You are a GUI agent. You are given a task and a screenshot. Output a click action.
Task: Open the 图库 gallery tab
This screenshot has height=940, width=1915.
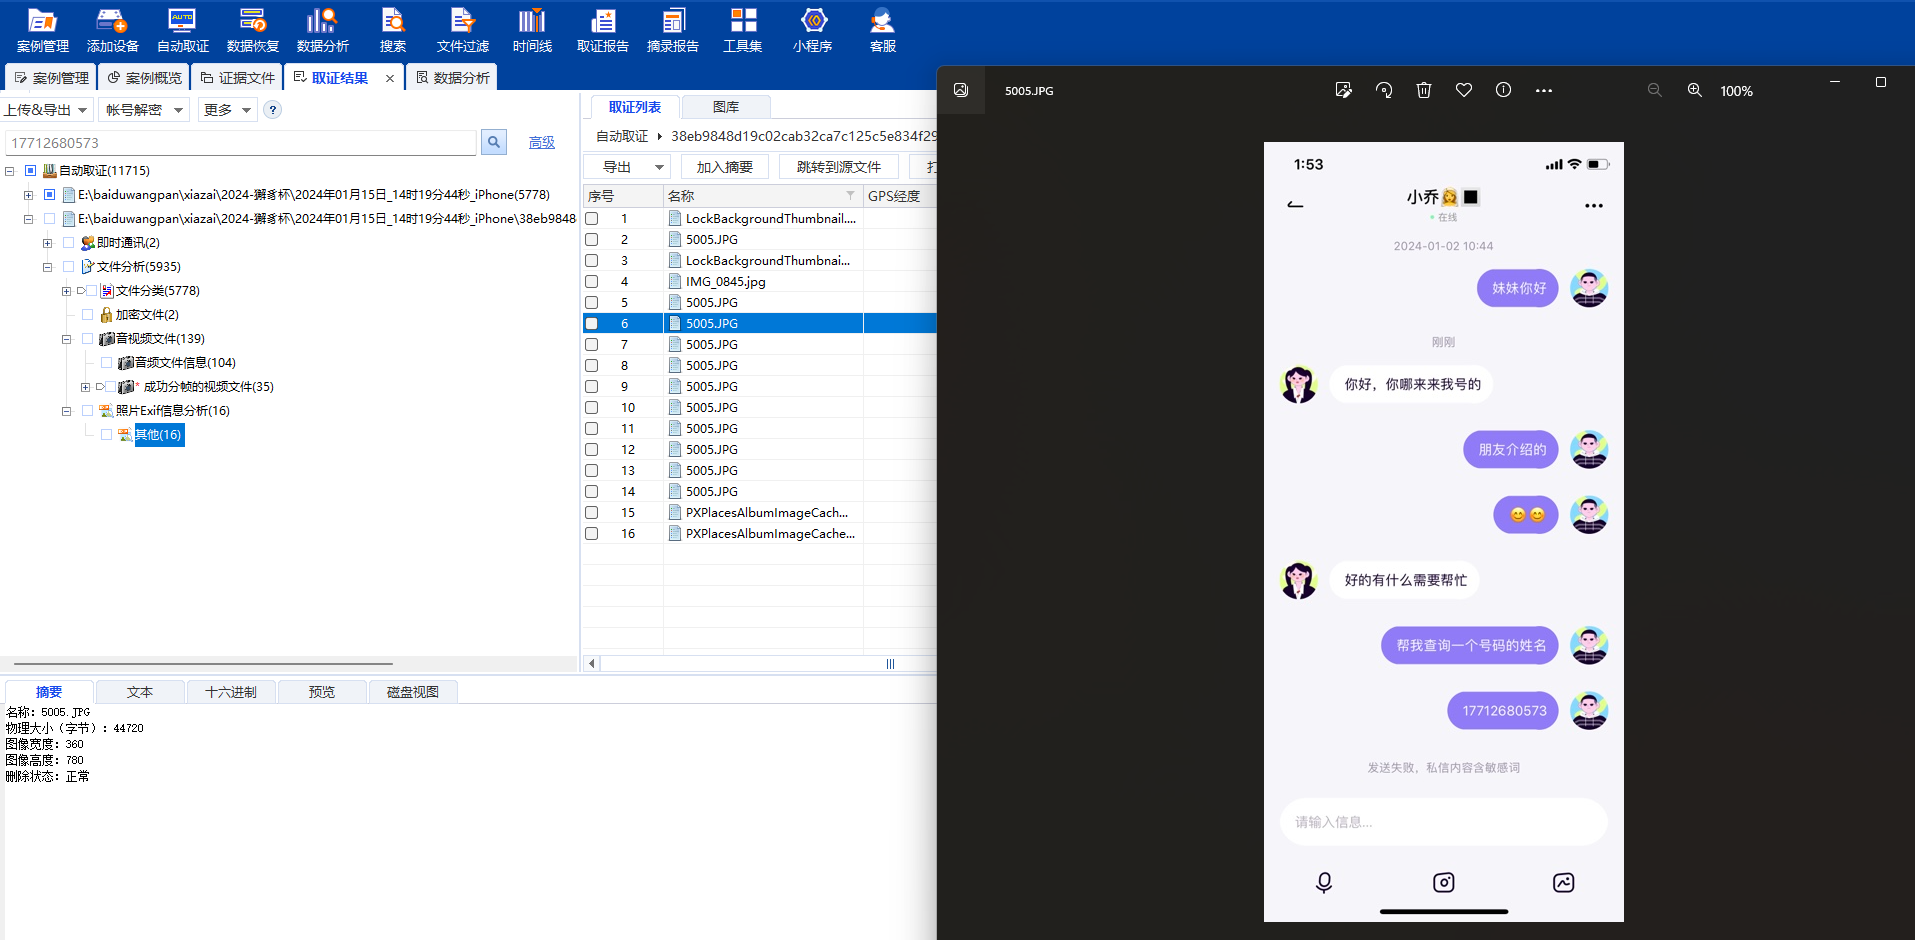point(726,107)
